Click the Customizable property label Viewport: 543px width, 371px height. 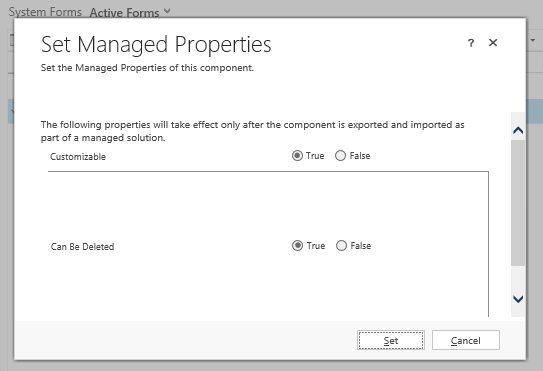click(78, 157)
